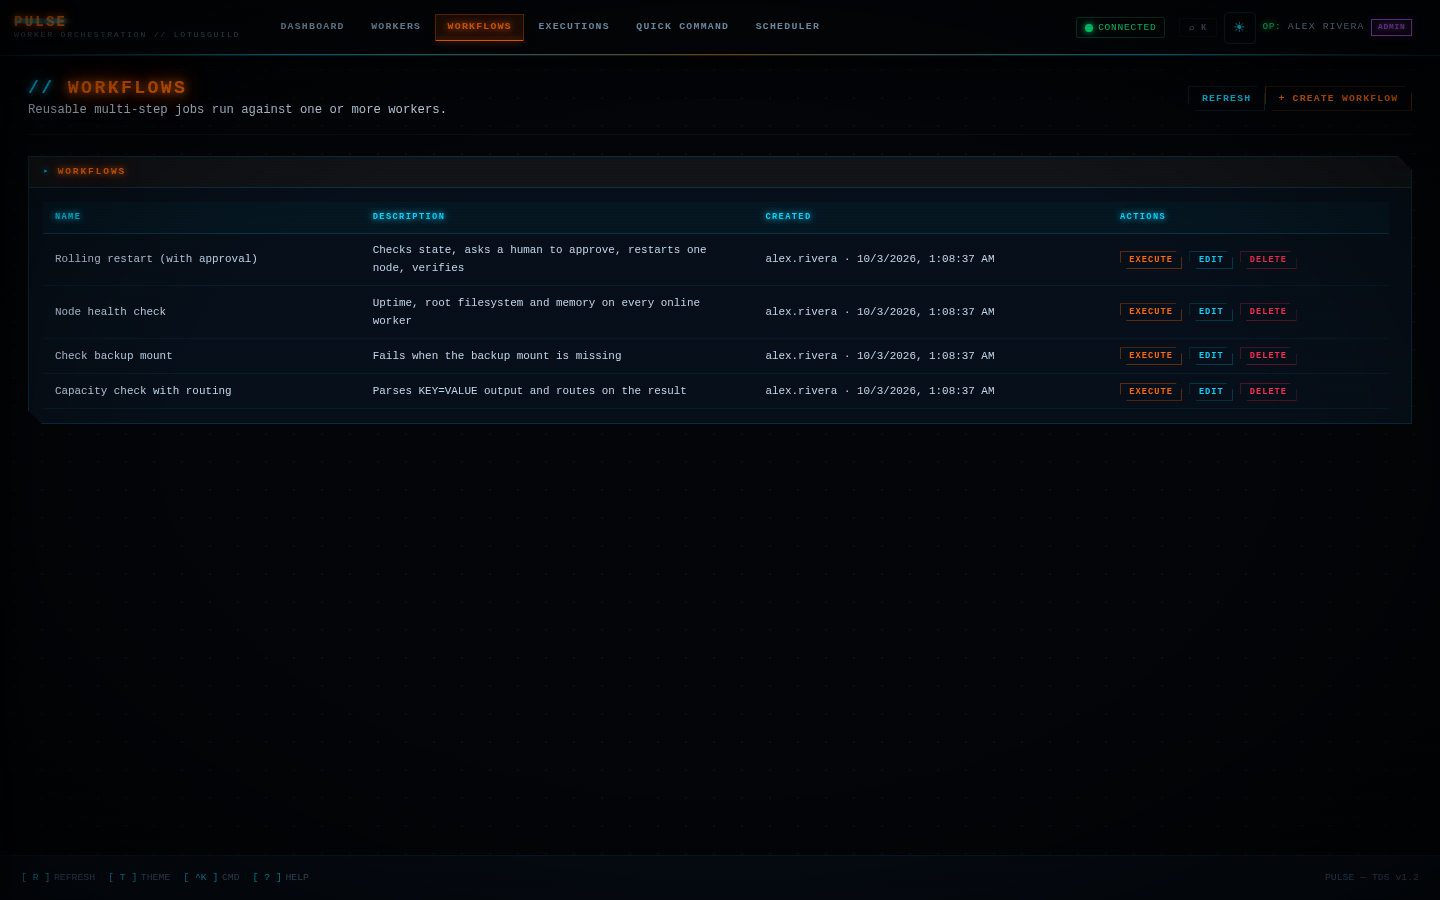Screen dimensions: 1440x900
Task: Click the Refresh button
Action: pyautogui.click(x=1226, y=98)
